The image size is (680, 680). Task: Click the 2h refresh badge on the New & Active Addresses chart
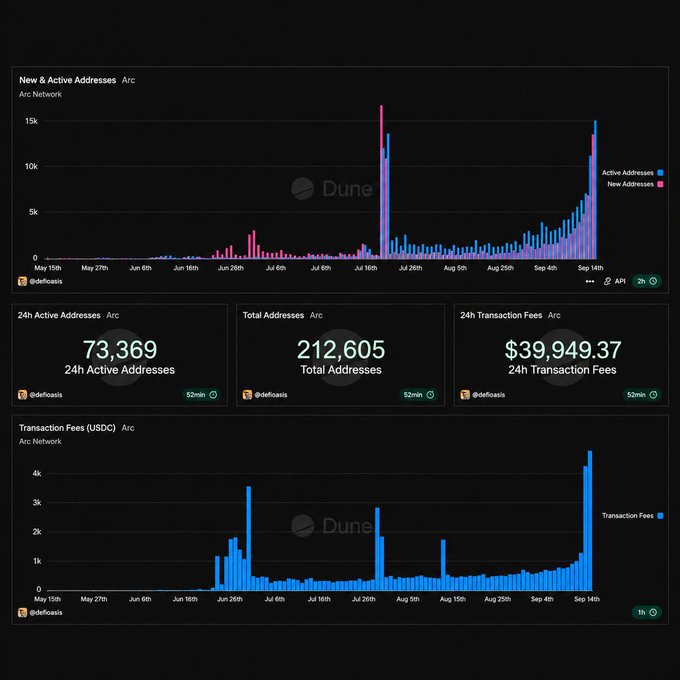647,281
